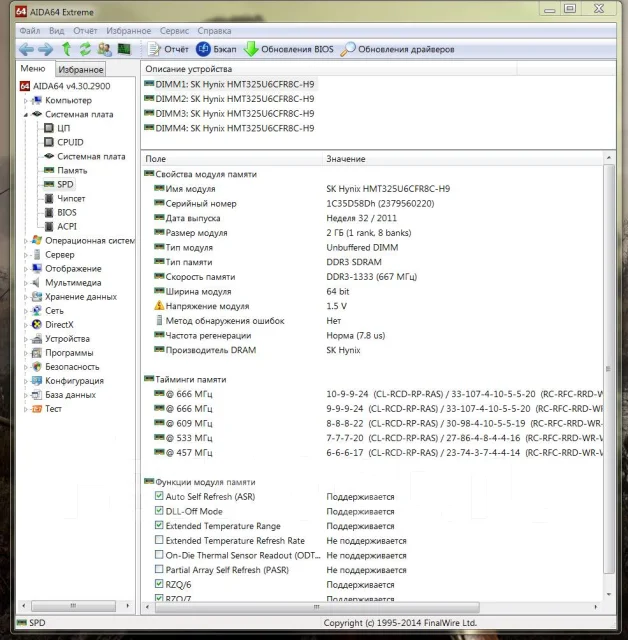Expand the Сервер tree node
628x640 pixels.
[x=25, y=255]
